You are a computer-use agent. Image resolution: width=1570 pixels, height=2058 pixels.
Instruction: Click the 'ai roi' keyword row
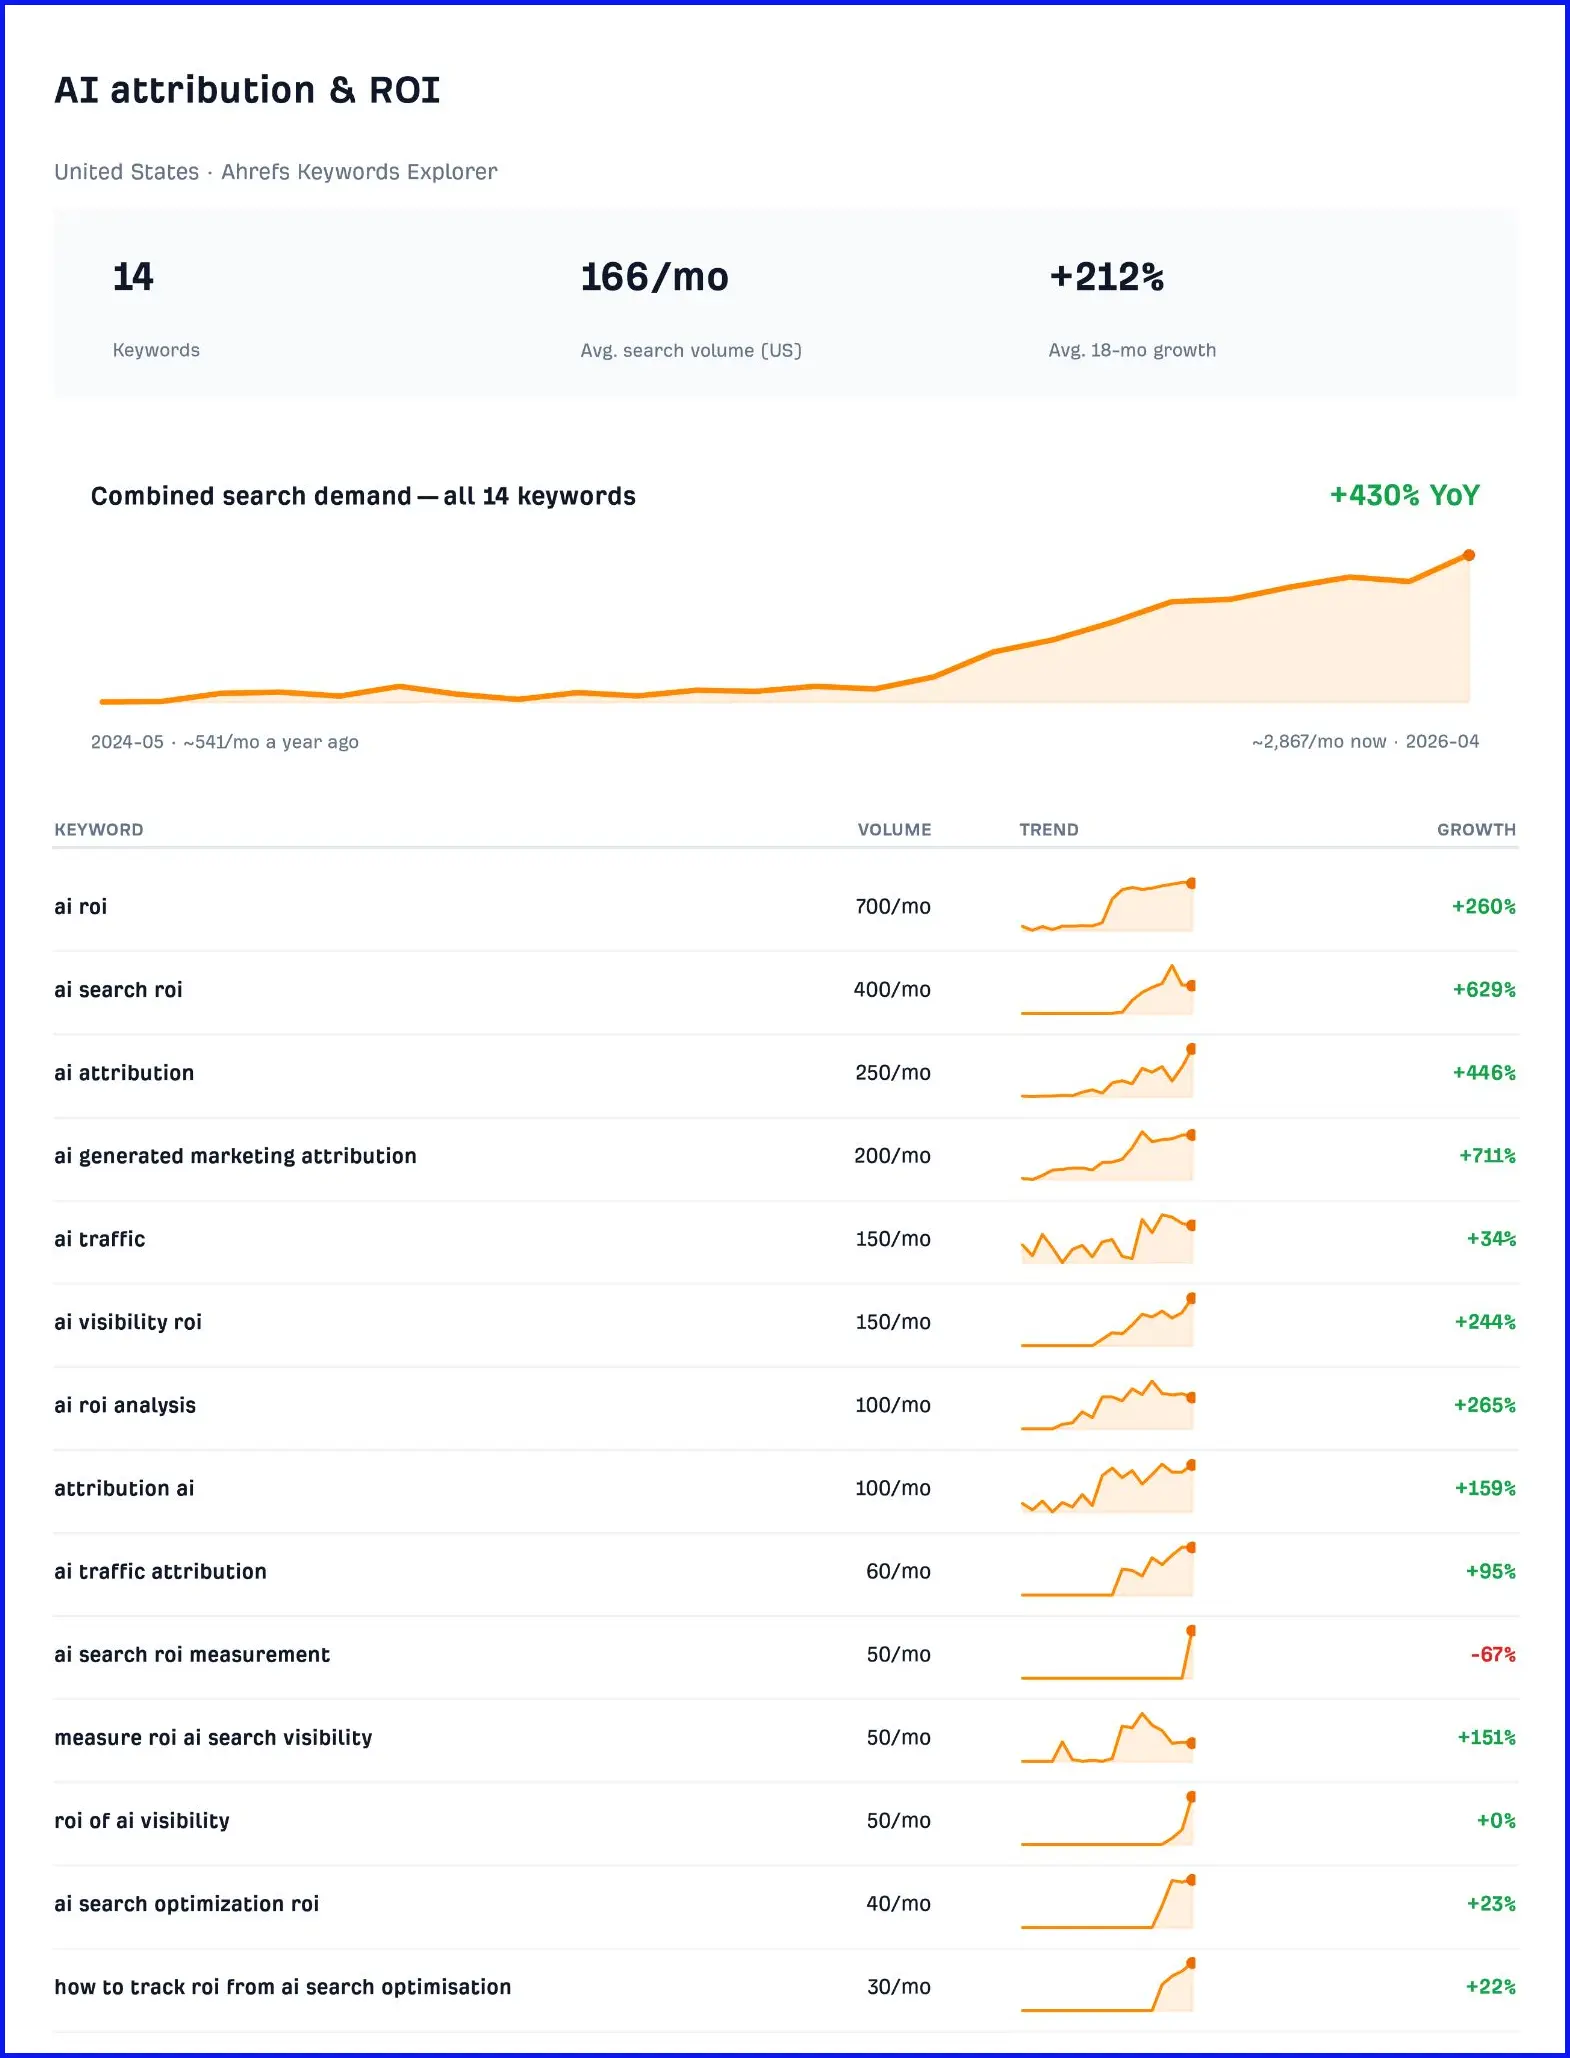785,907
